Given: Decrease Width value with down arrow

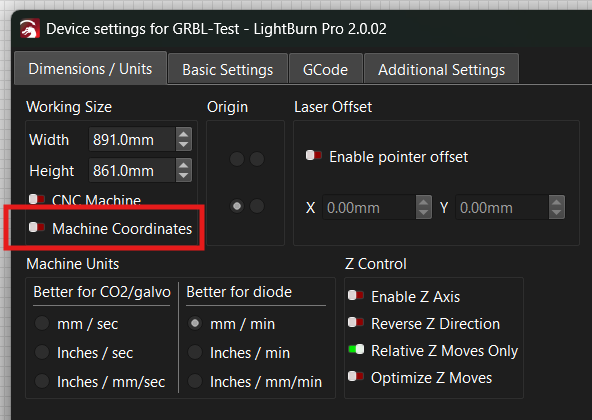Looking at the screenshot, I should [183, 145].
